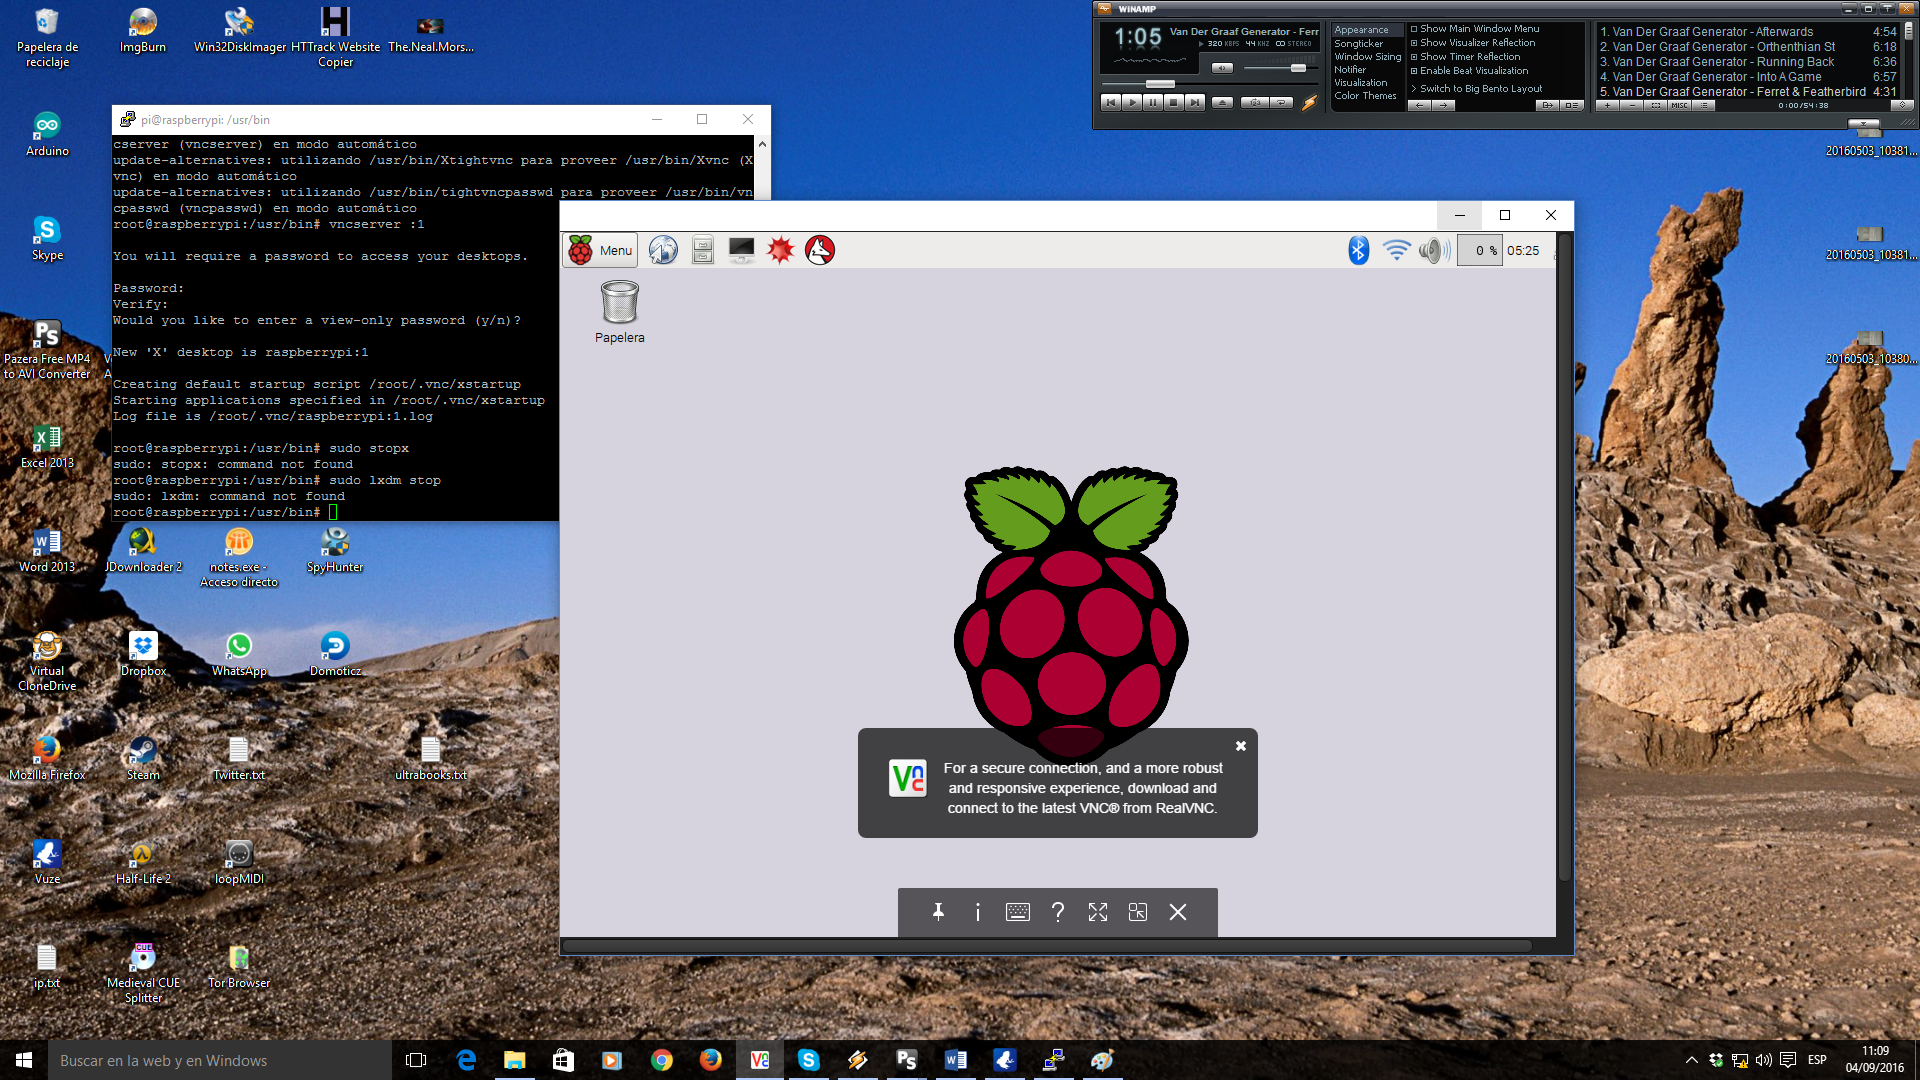
Task: Click the terminal window scroll up arrow
Action: (x=762, y=144)
